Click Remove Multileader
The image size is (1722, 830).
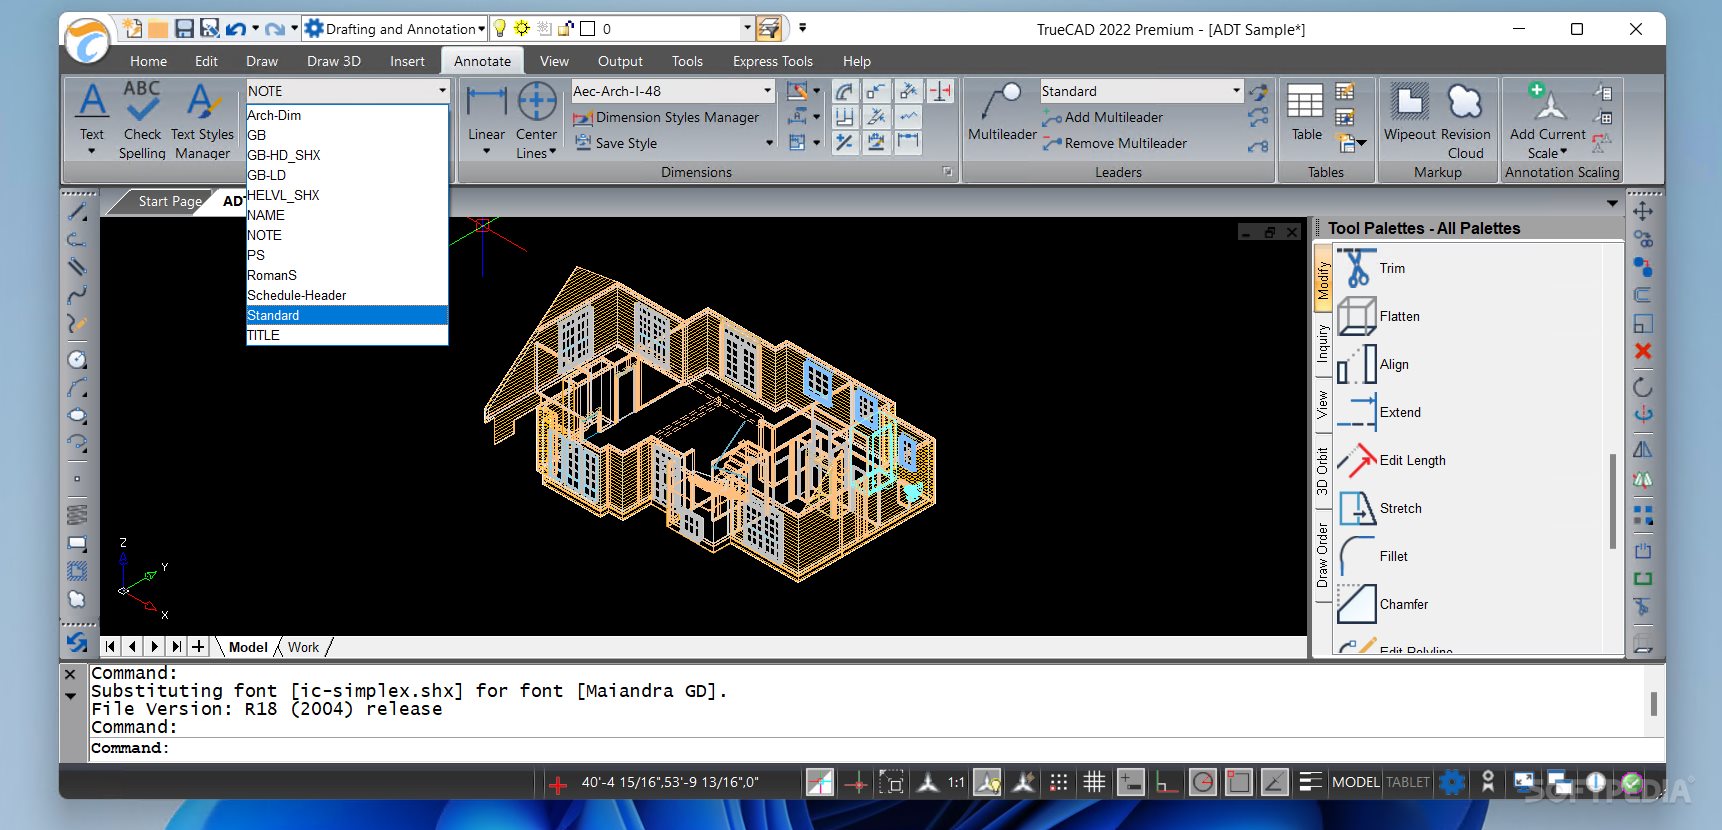click(1115, 143)
